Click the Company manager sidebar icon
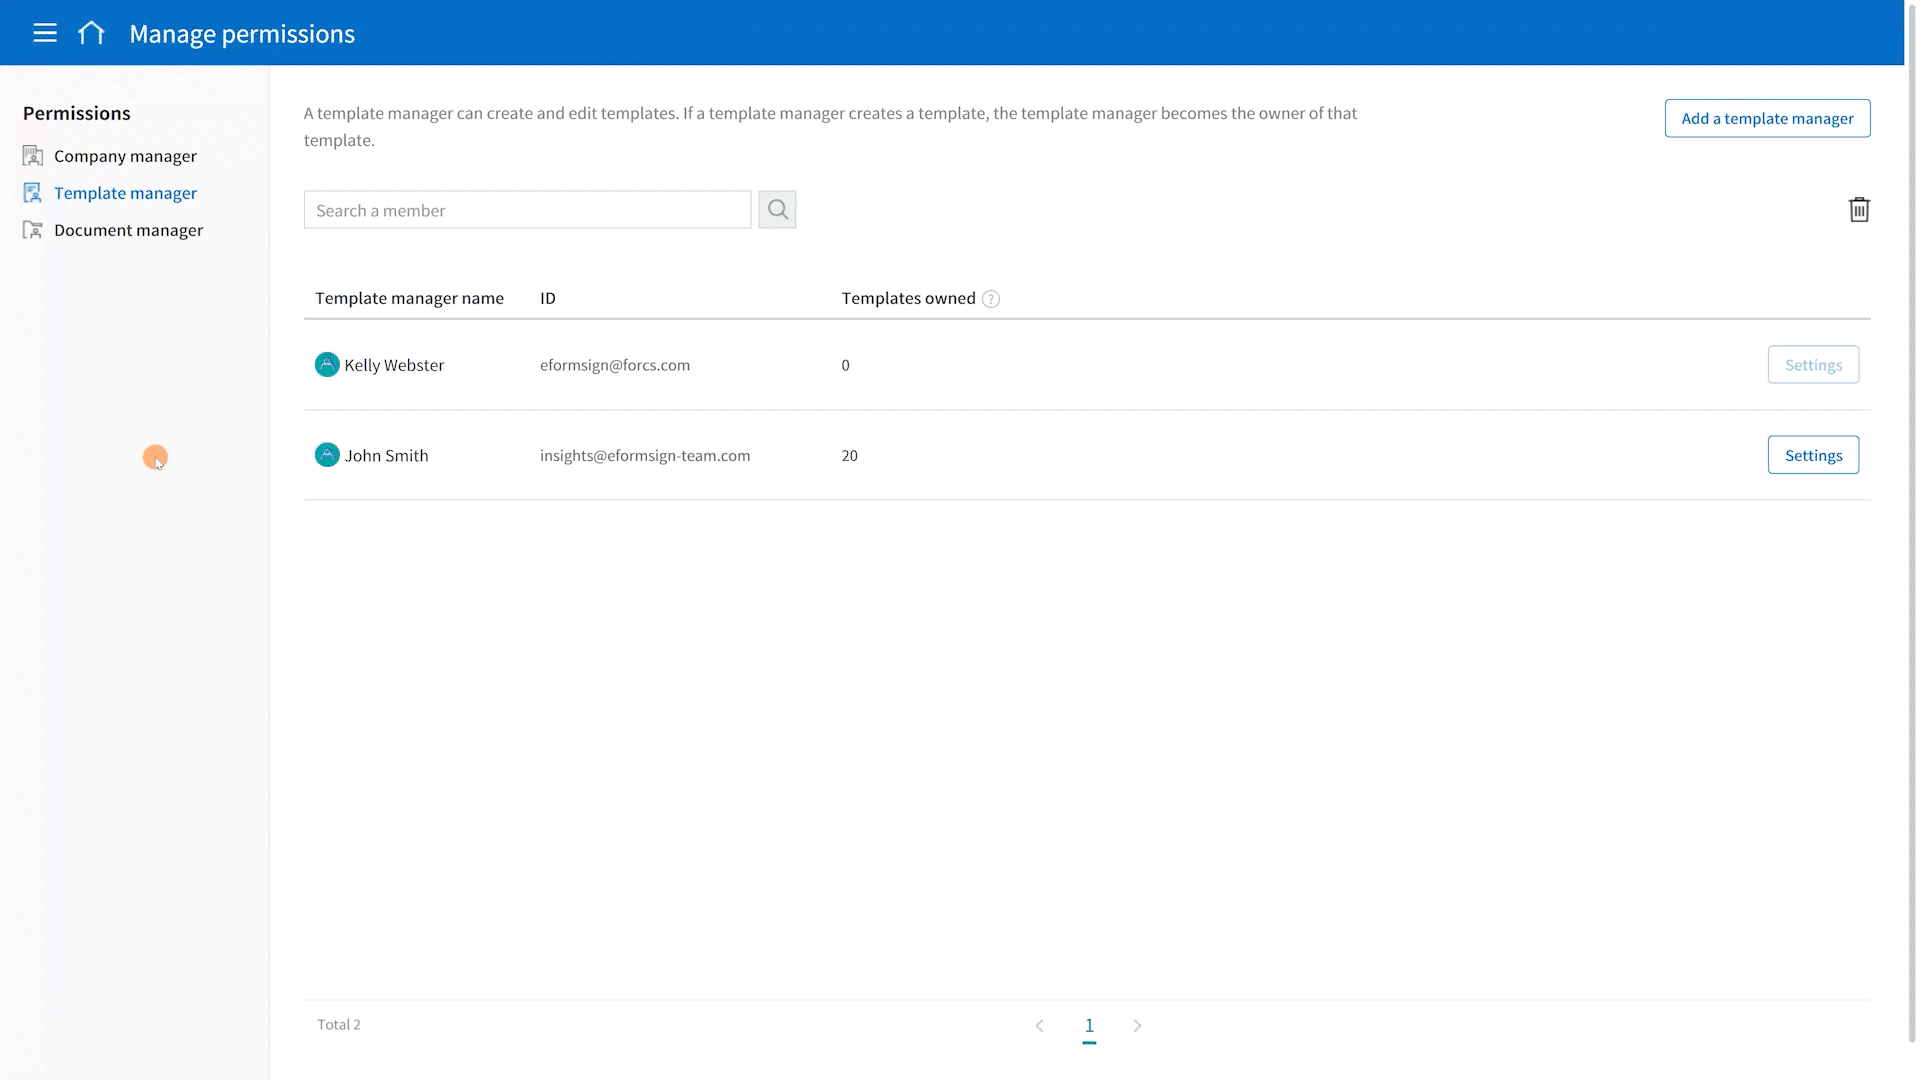This screenshot has height=1080, width=1920. pyautogui.click(x=33, y=156)
